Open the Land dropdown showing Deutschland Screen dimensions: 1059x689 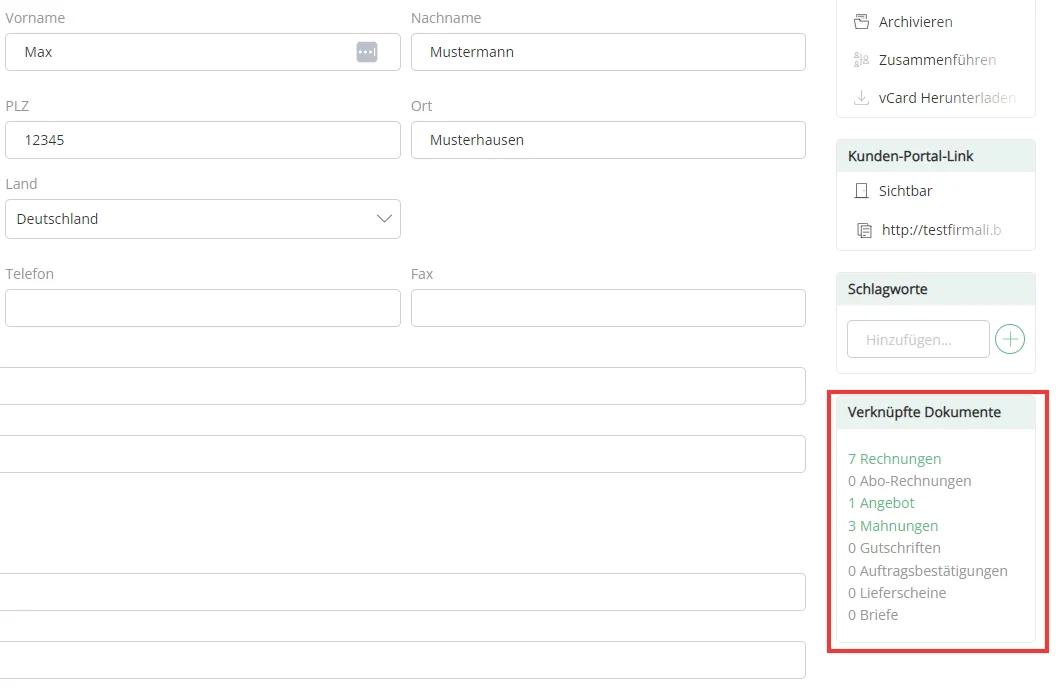coord(203,219)
